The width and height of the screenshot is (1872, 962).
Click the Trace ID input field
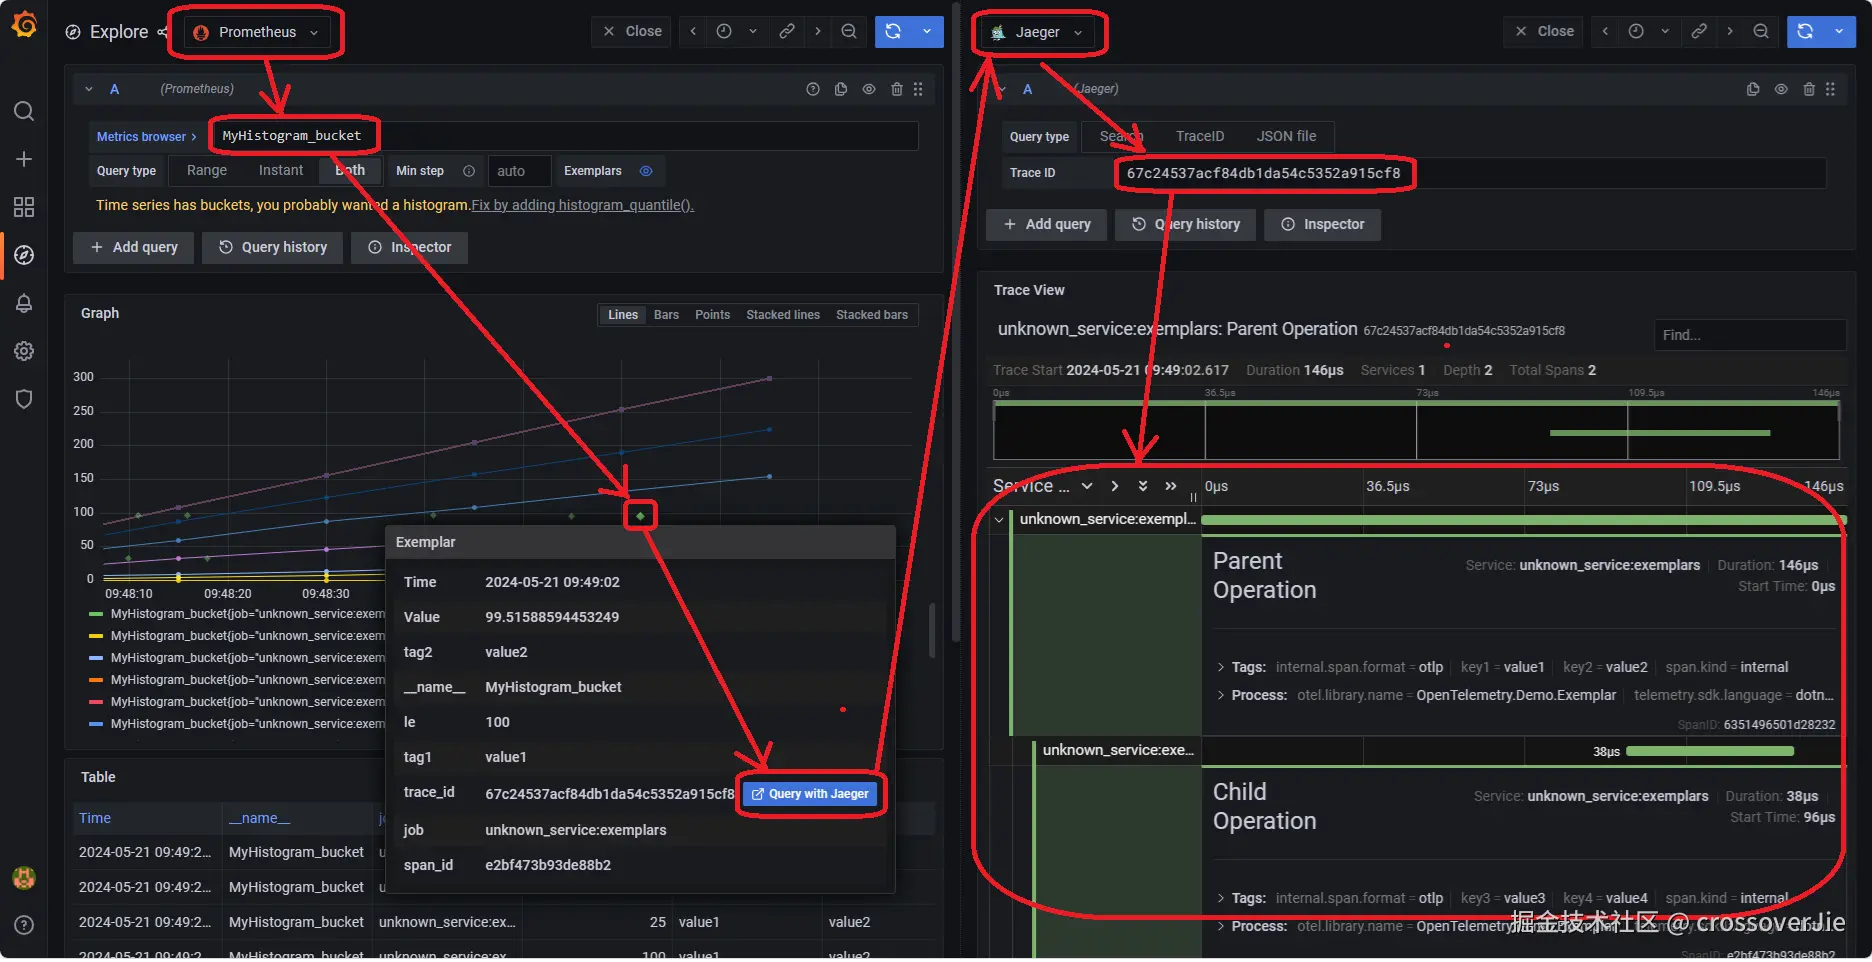[x=1471, y=173]
